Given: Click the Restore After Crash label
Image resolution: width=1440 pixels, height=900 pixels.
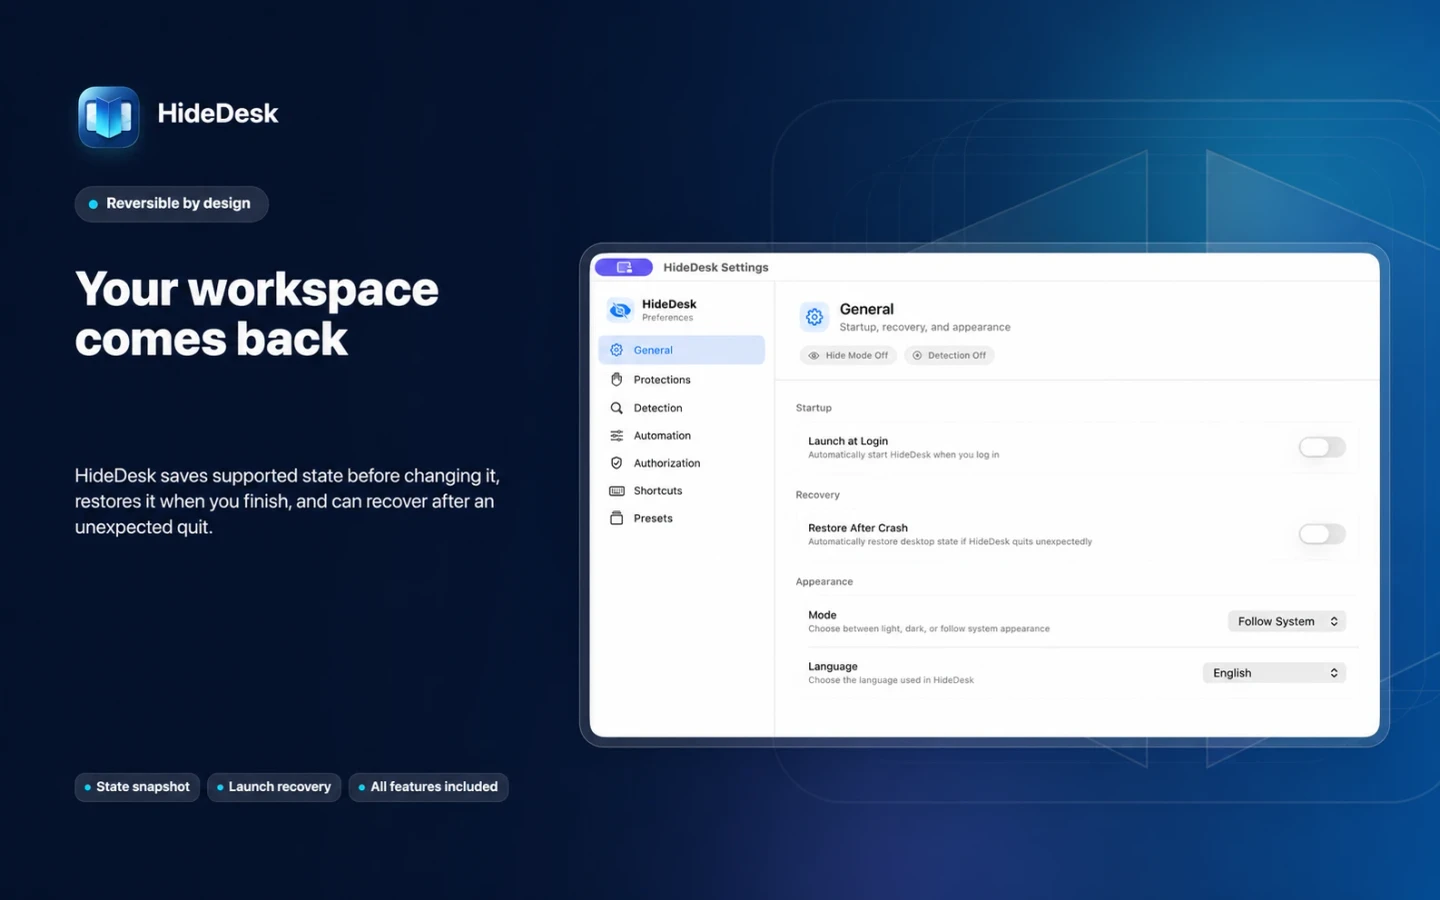Looking at the screenshot, I should (858, 528).
